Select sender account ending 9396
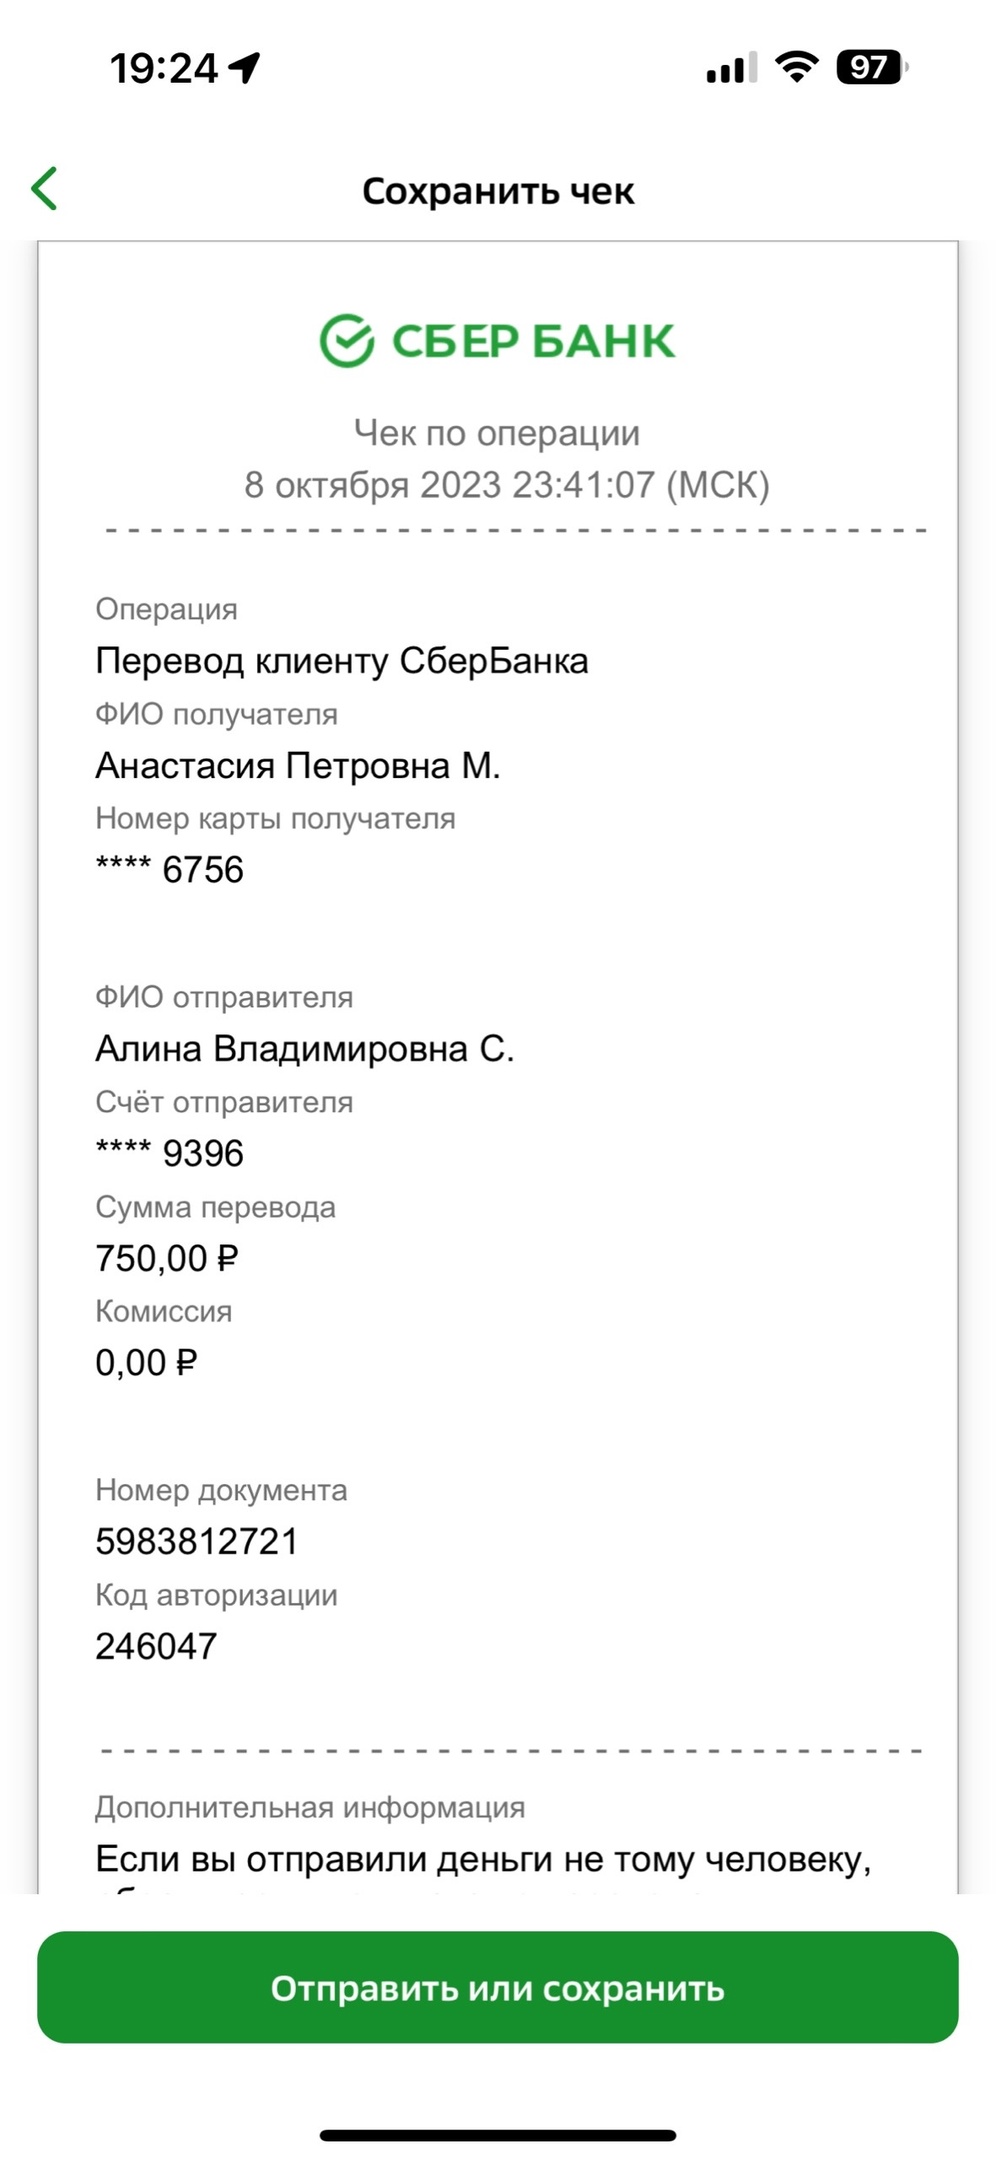The width and height of the screenshot is (996, 2160). [170, 1153]
